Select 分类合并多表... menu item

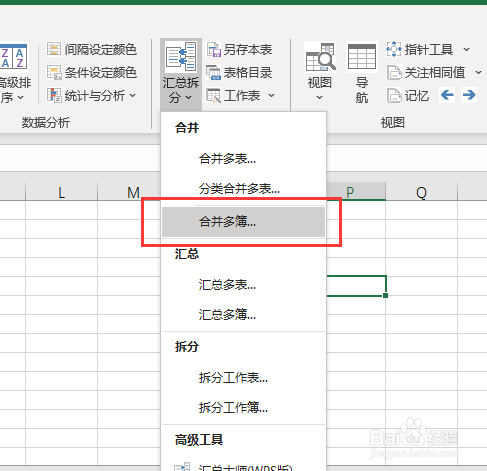tap(243, 189)
